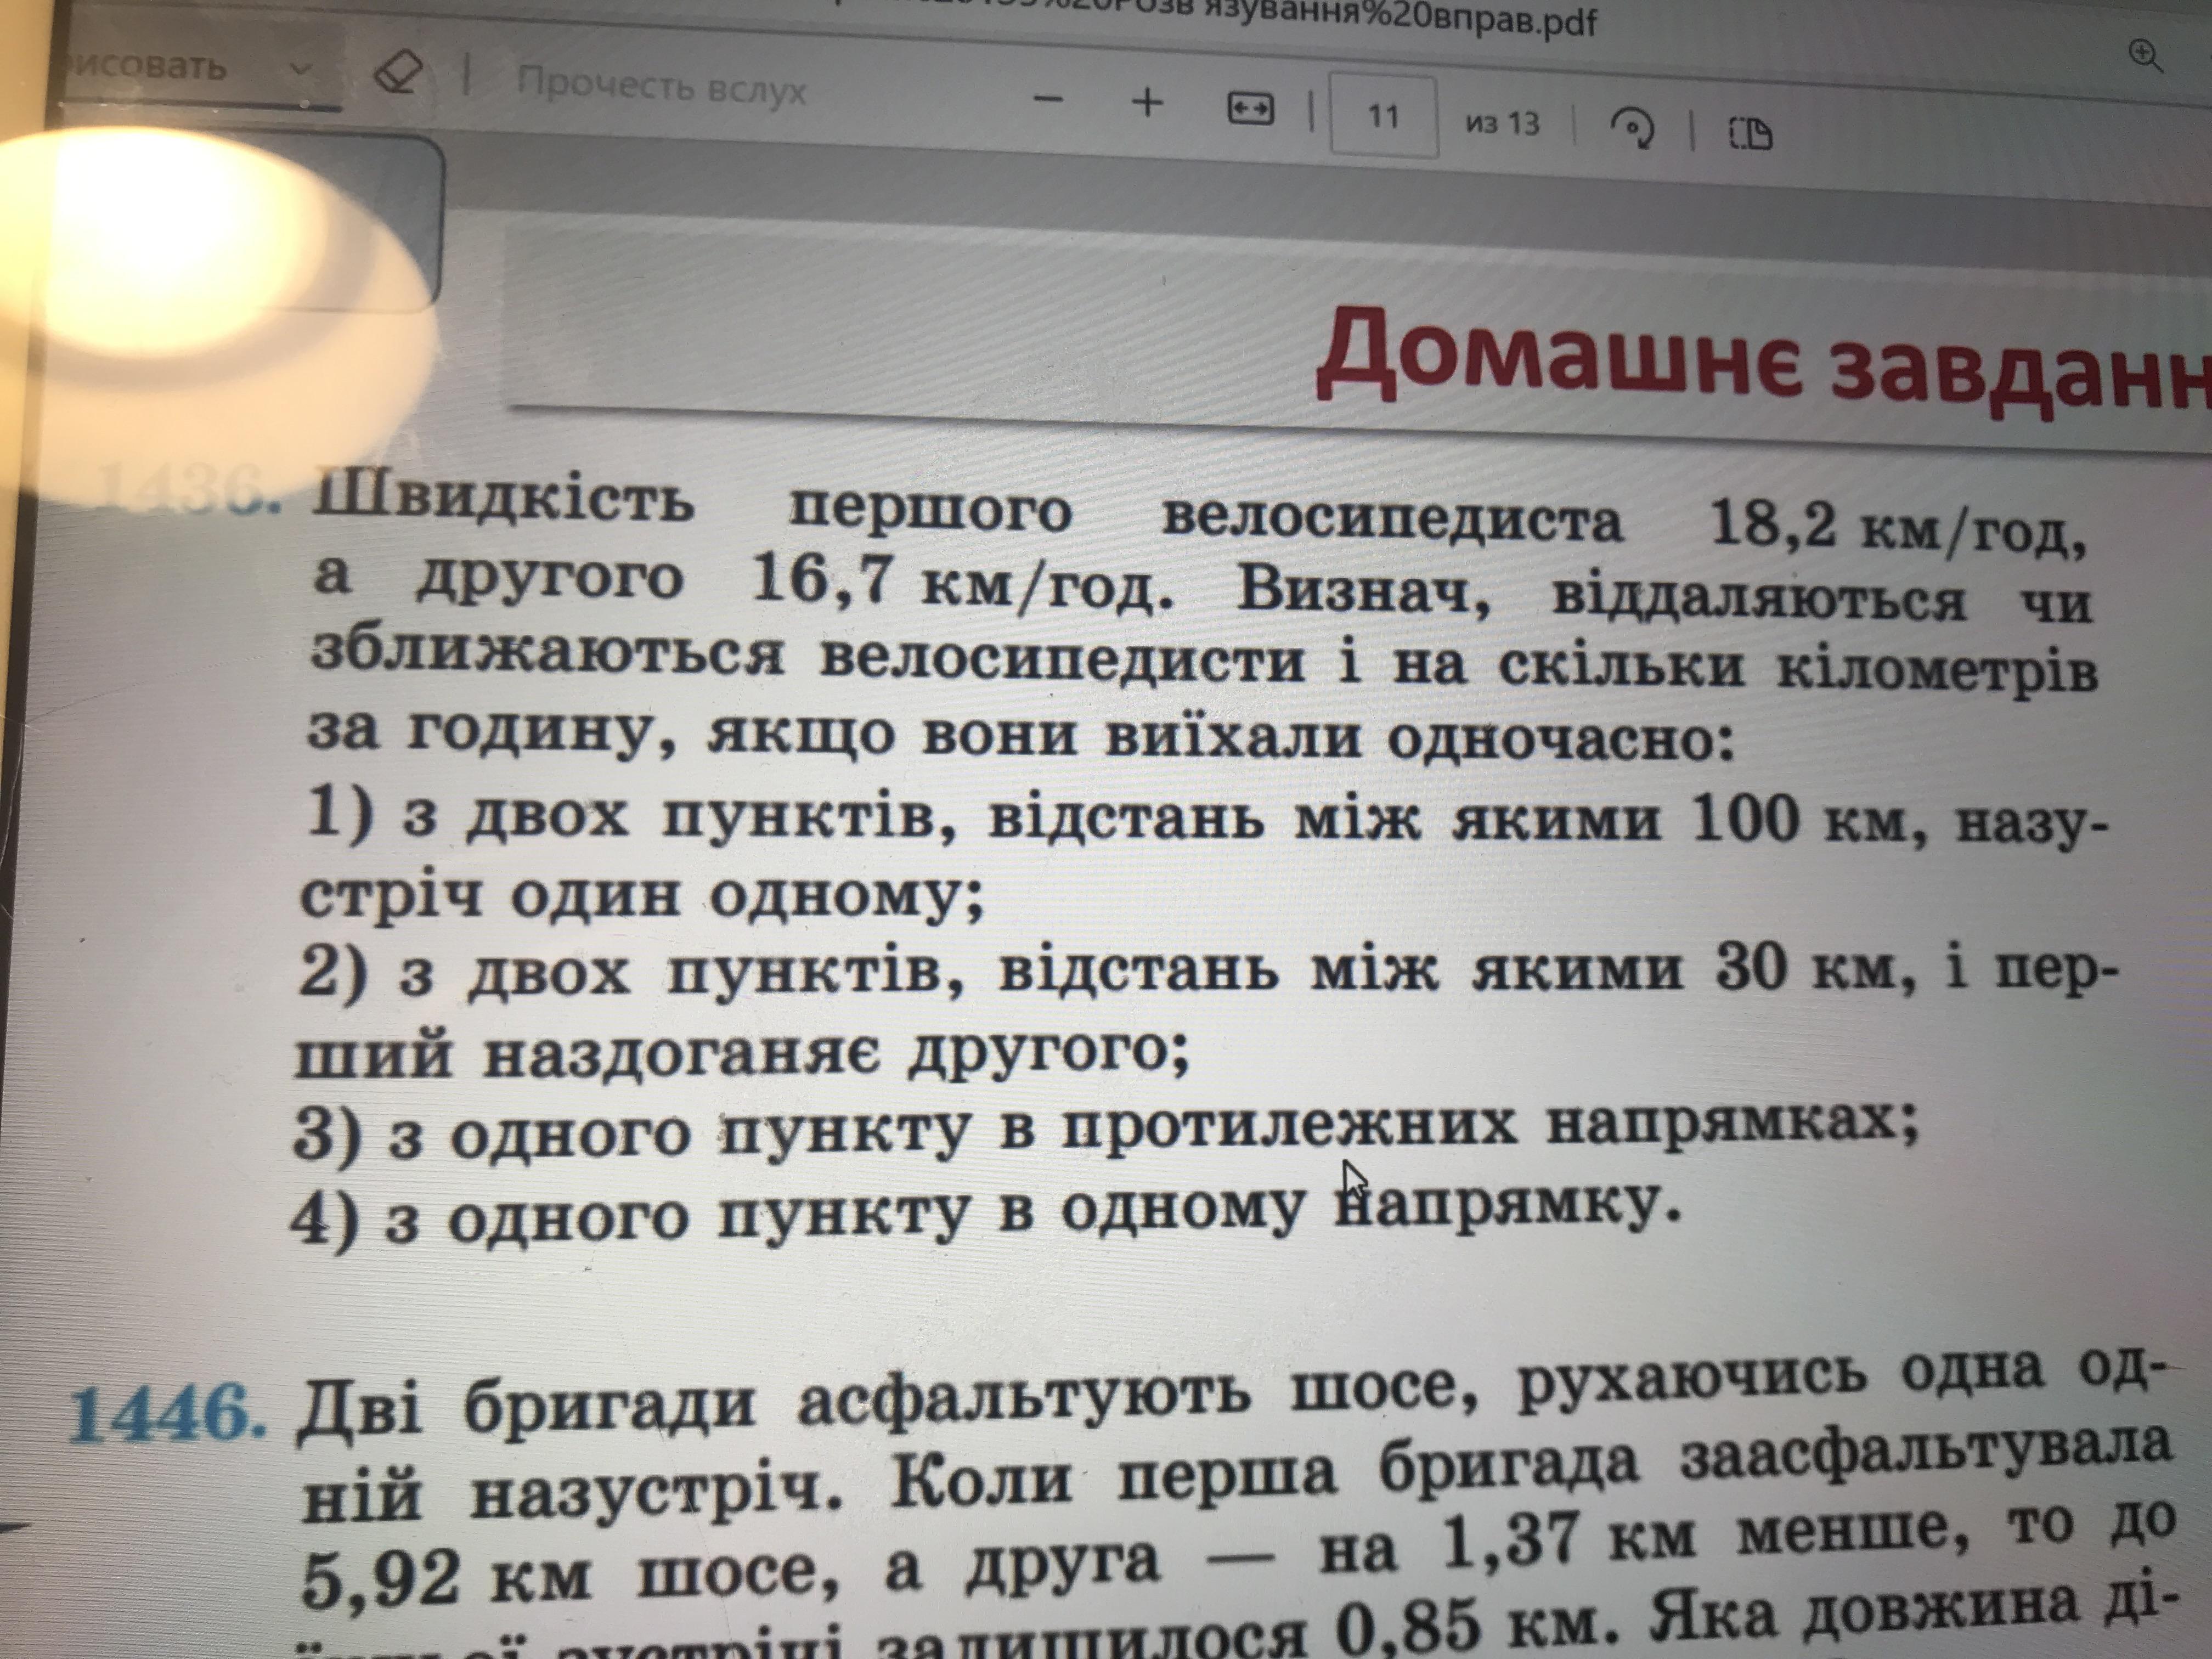The height and width of the screenshot is (1659, 2212).
Task: Click the fit to width icon
Action: [1250, 109]
